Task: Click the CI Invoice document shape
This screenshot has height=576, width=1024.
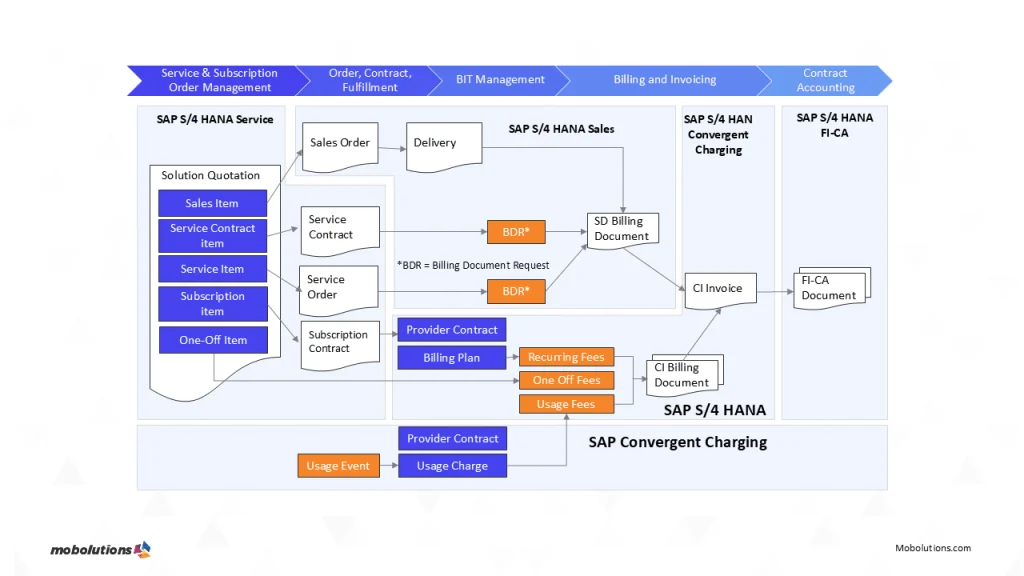Action: click(720, 291)
